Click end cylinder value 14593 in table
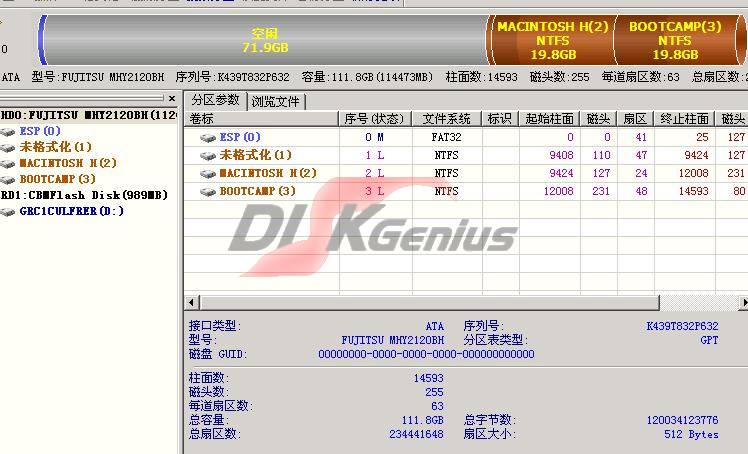Image resolution: width=748 pixels, height=454 pixels. click(x=694, y=192)
